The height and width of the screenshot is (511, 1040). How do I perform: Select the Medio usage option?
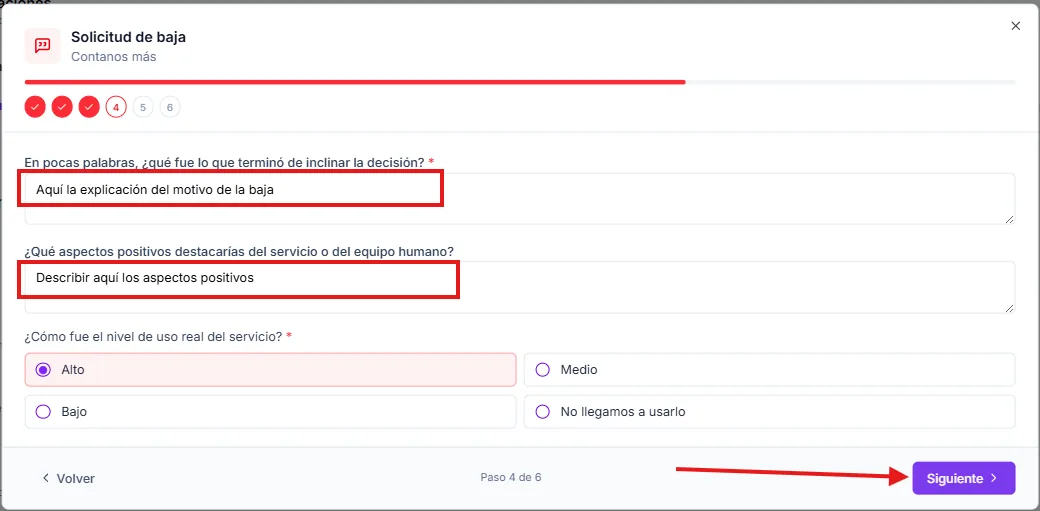tap(769, 370)
